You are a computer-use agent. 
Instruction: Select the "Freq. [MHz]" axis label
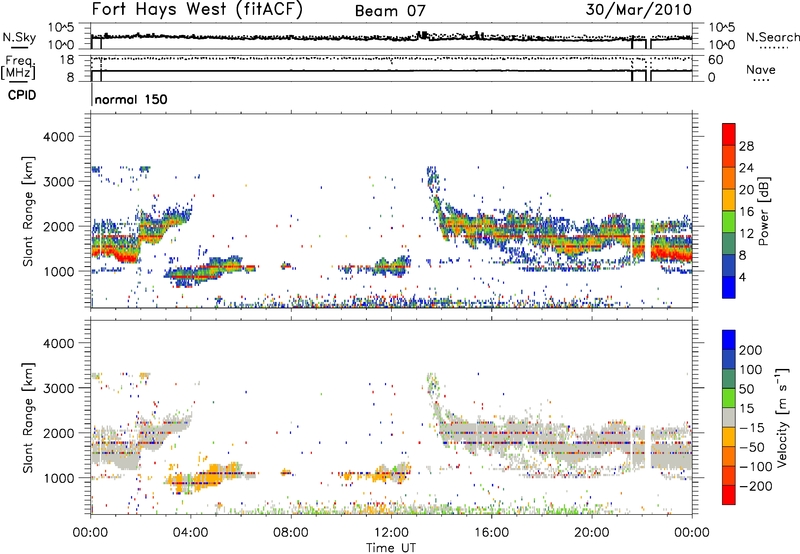(18, 67)
